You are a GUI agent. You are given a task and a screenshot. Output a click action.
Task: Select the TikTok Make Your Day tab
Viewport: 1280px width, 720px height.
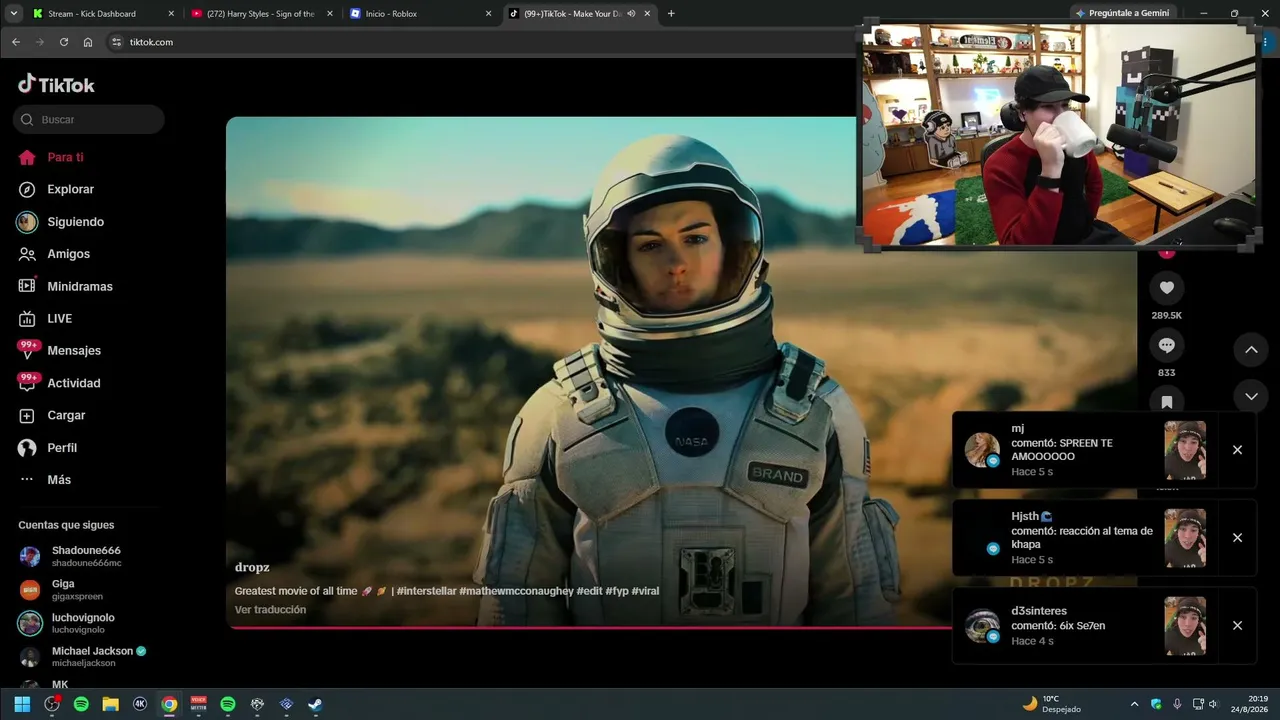click(x=579, y=14)
